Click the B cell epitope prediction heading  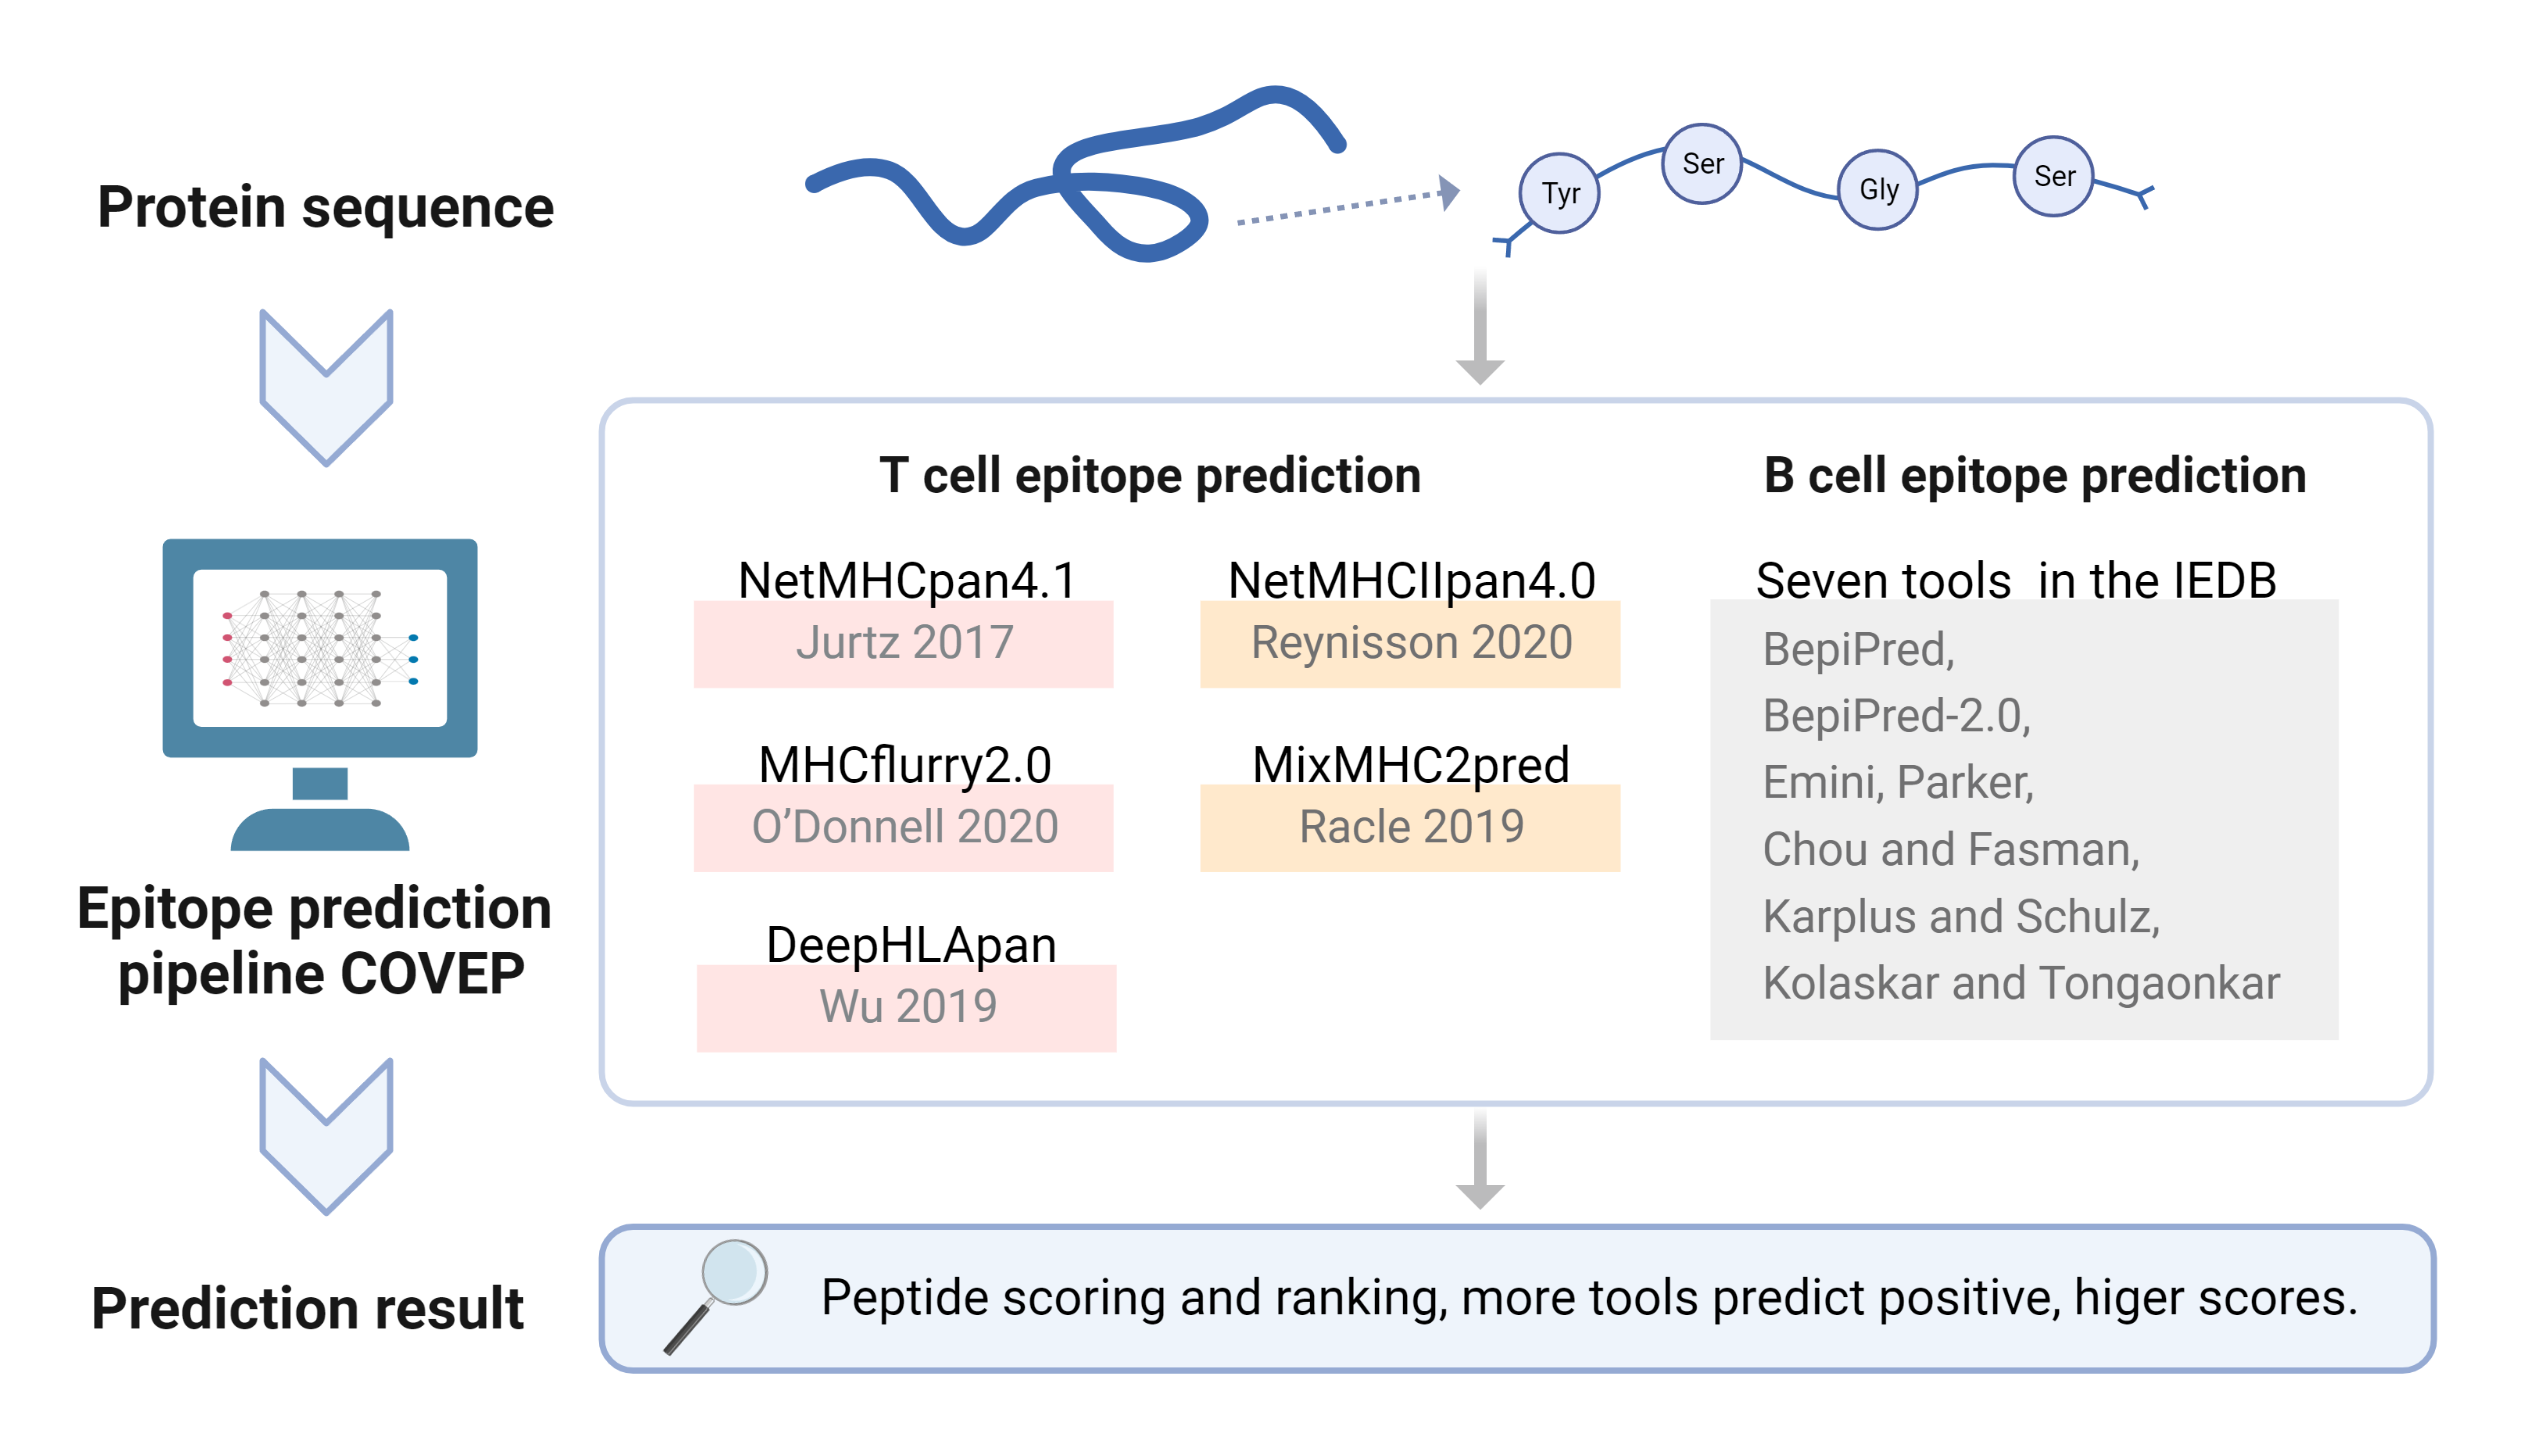2033,476
